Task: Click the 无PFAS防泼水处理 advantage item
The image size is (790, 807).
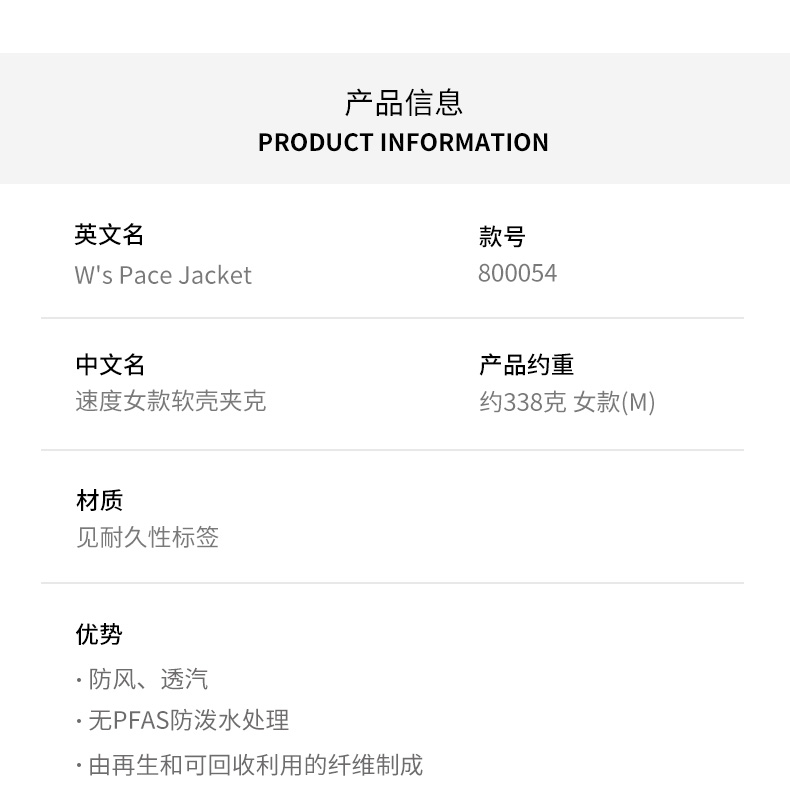Action: pos(188,720)
